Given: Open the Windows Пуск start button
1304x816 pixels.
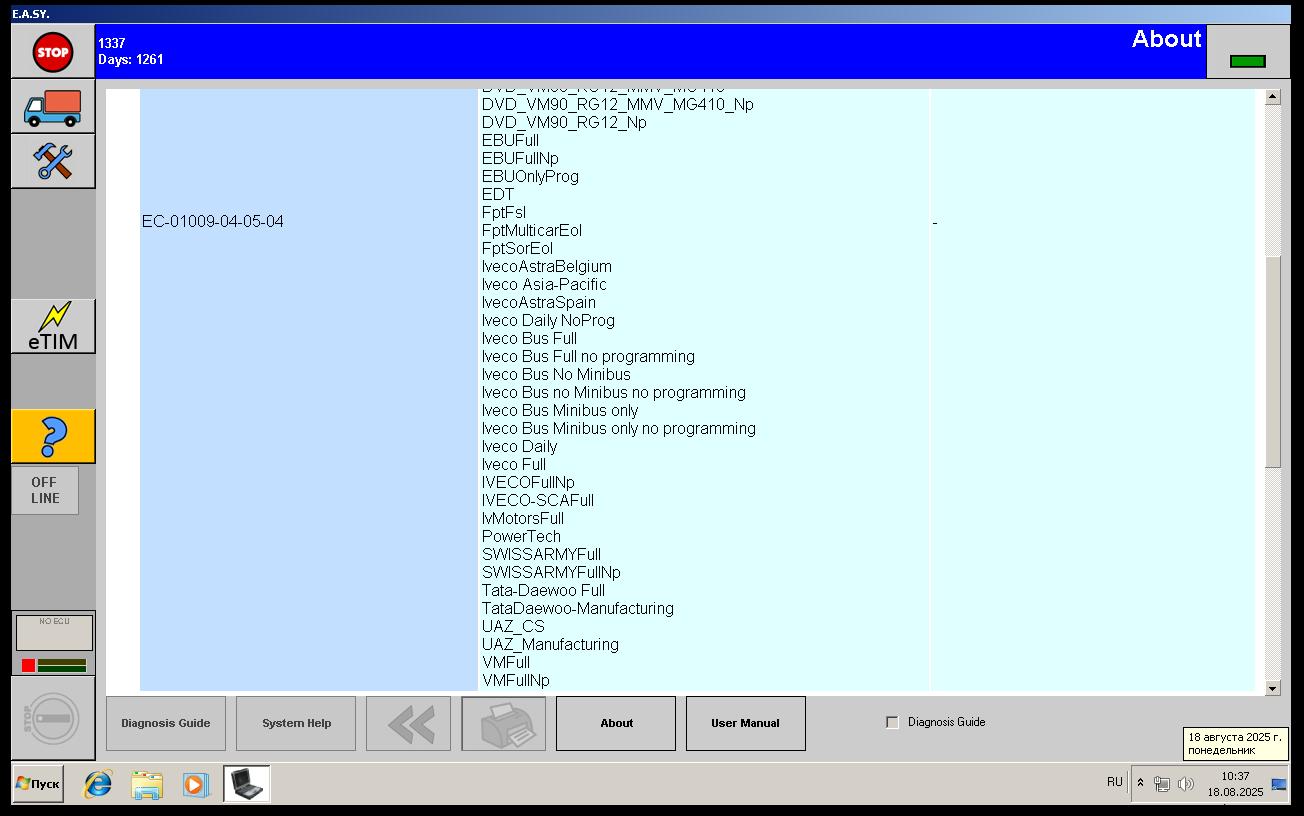Looking at the screenshot, I should 38,784.
